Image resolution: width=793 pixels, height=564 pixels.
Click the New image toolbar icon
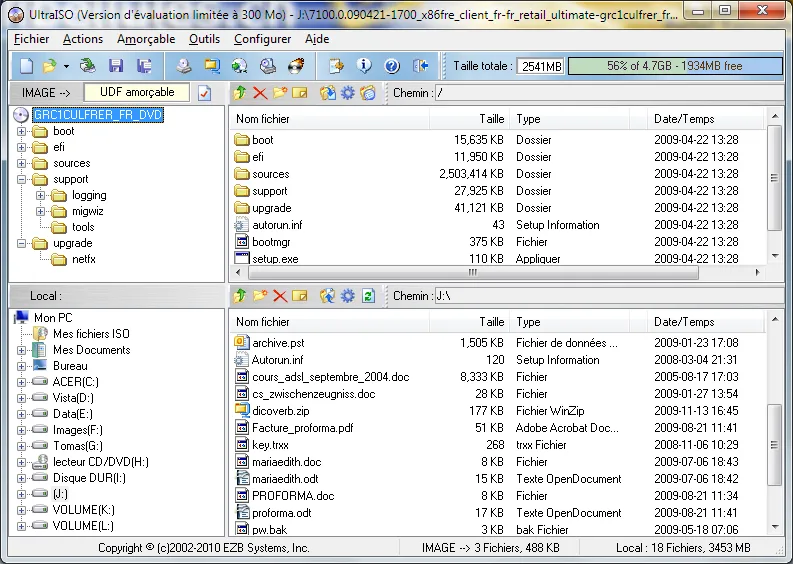coord(26,66)
